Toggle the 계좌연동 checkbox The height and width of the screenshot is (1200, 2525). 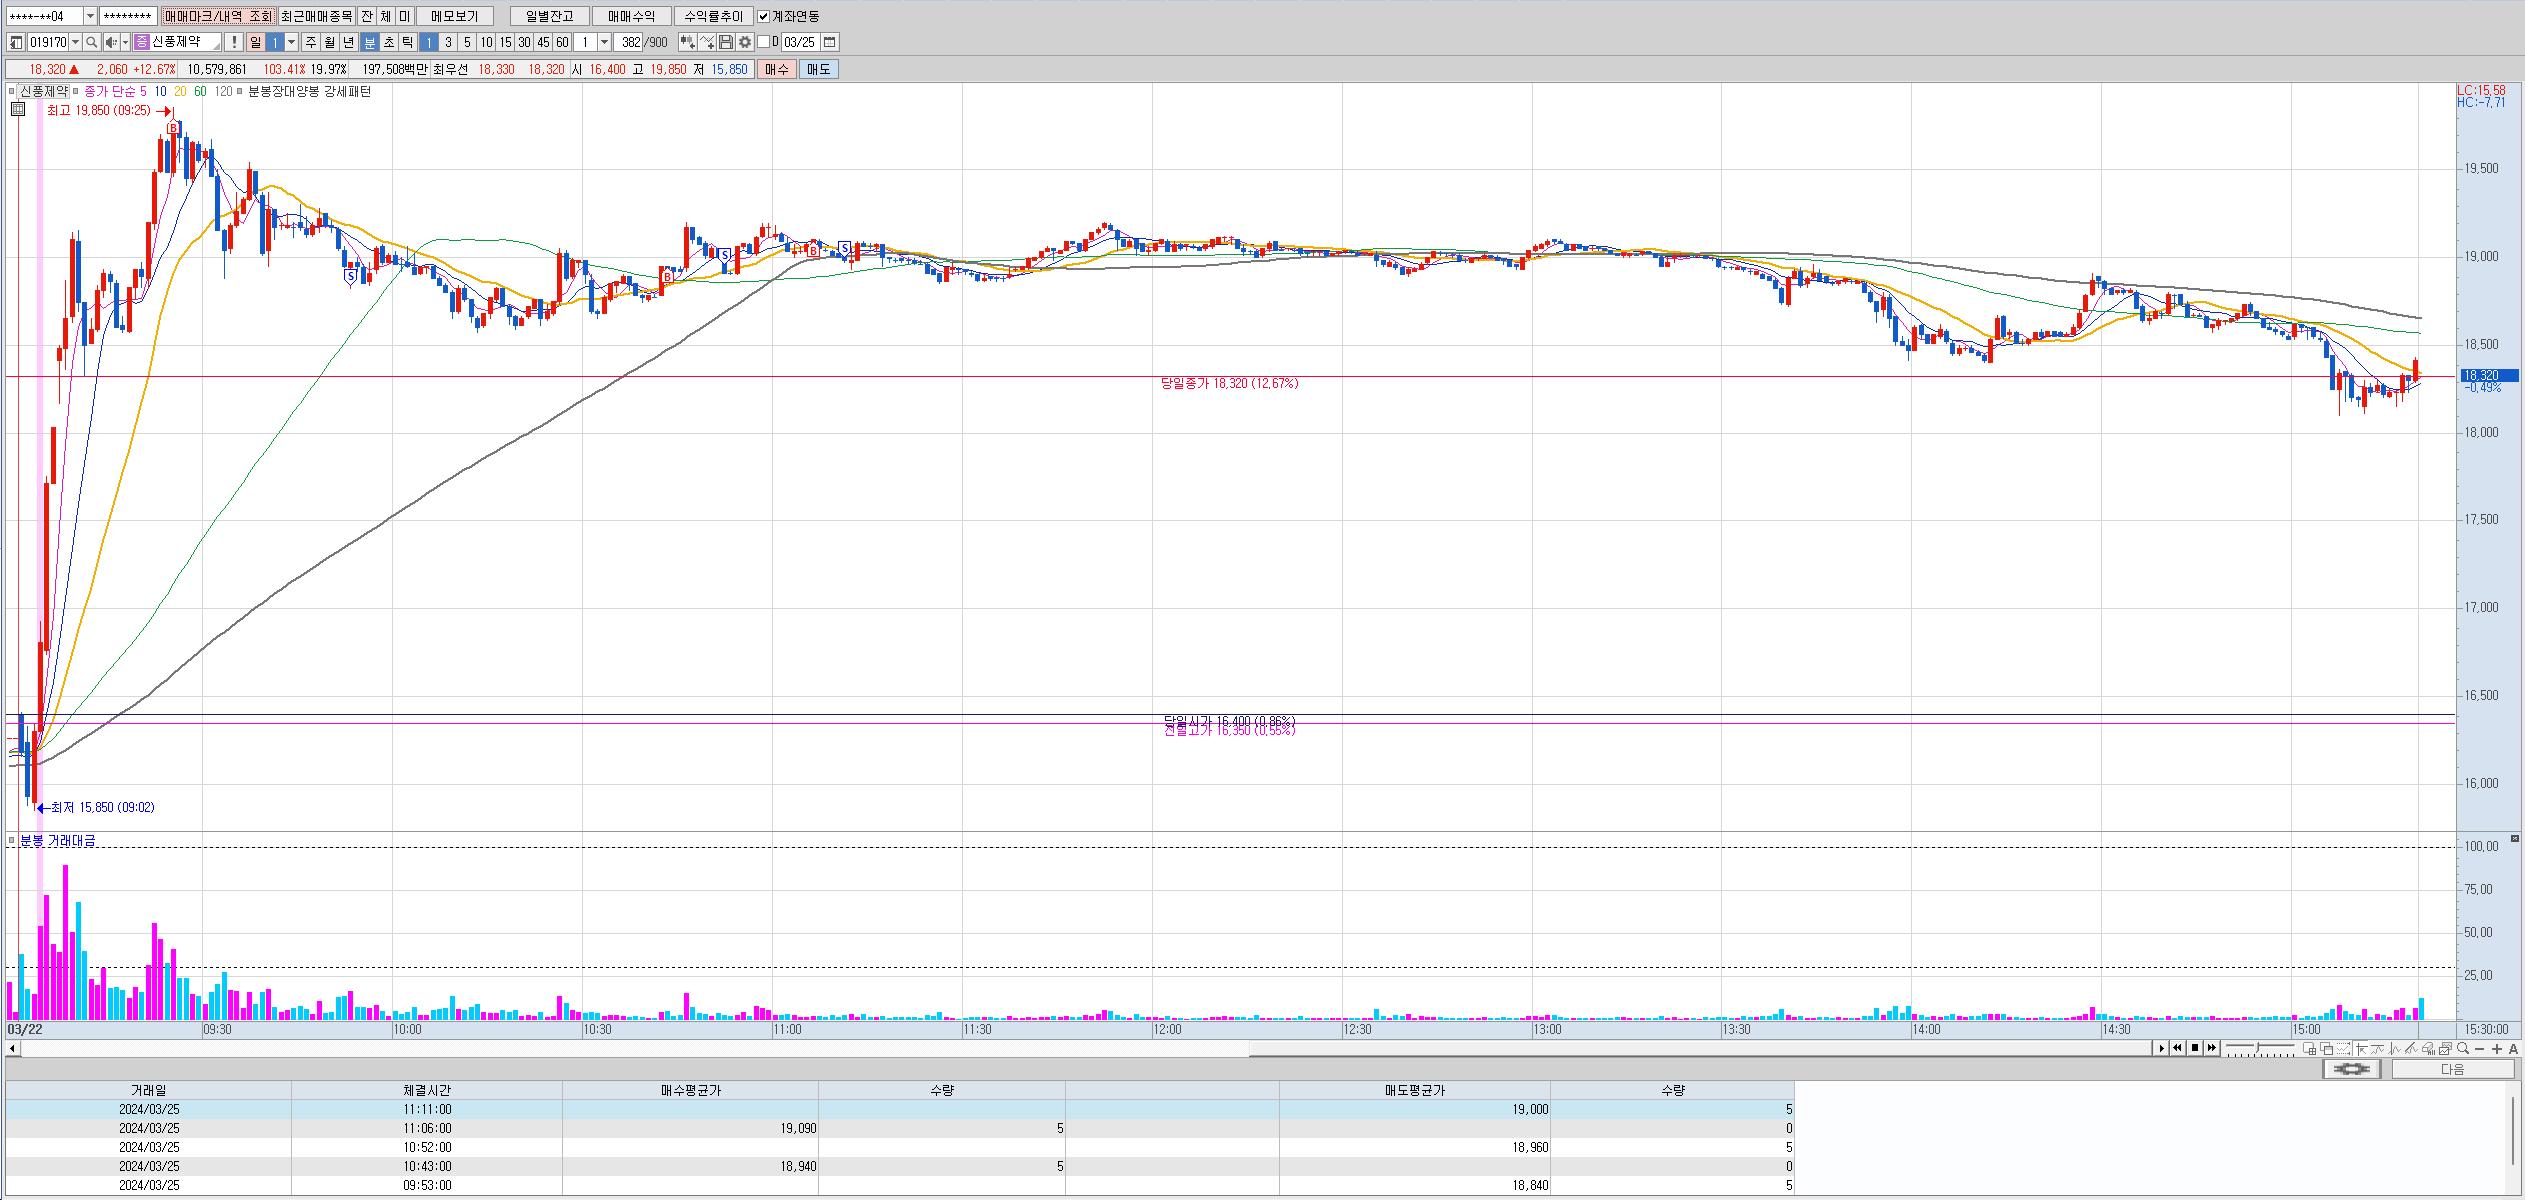point(764,16)
